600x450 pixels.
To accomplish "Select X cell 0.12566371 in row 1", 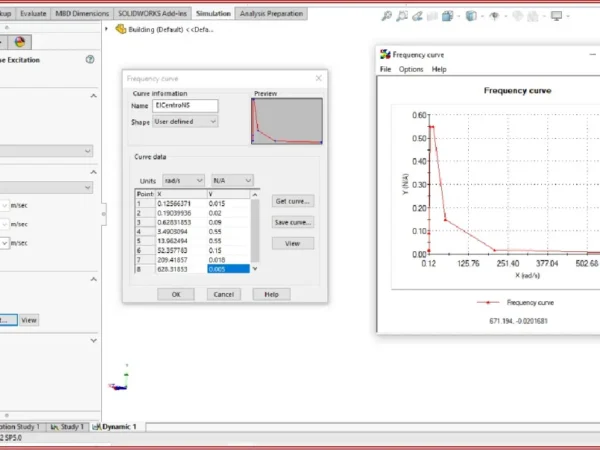I will coord(181,204).
